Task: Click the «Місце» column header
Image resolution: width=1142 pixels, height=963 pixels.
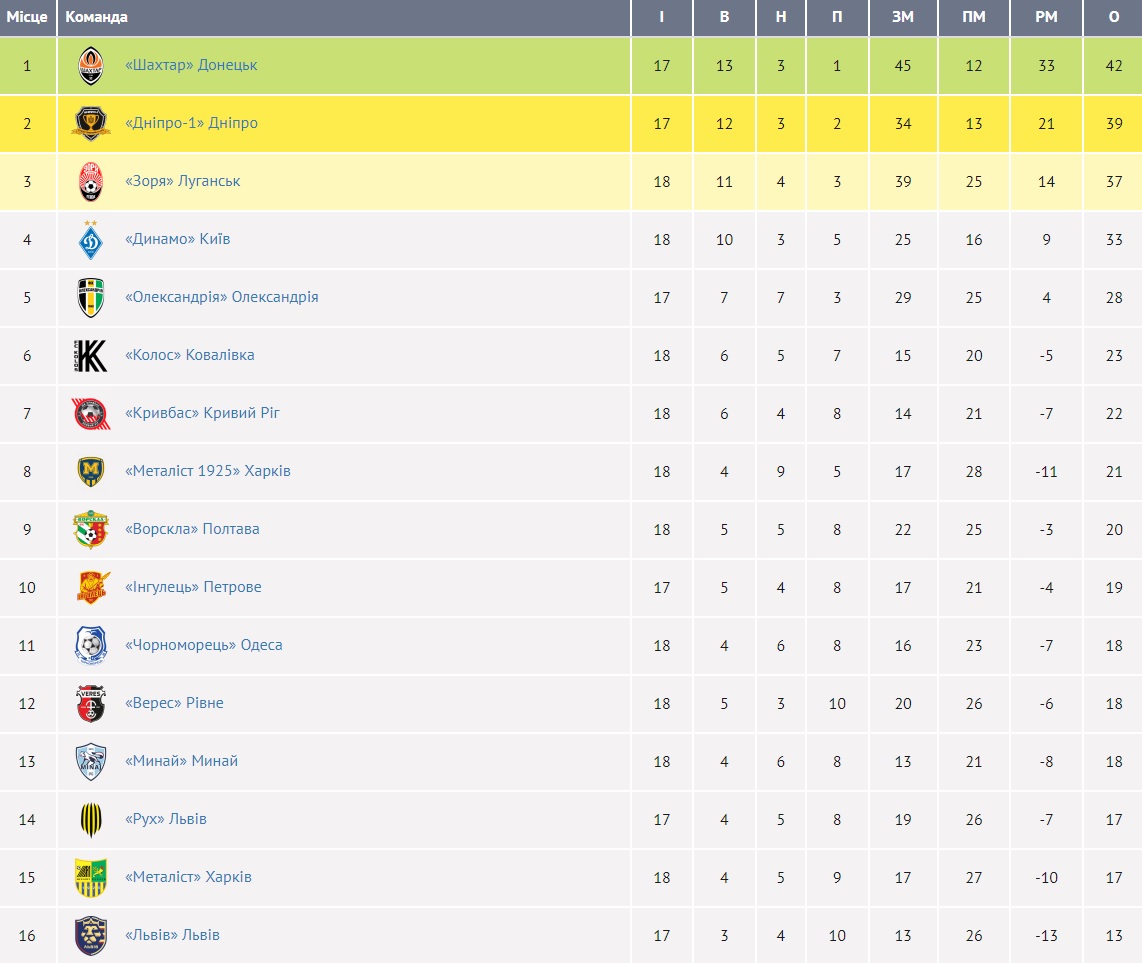Action: point(27,17)
